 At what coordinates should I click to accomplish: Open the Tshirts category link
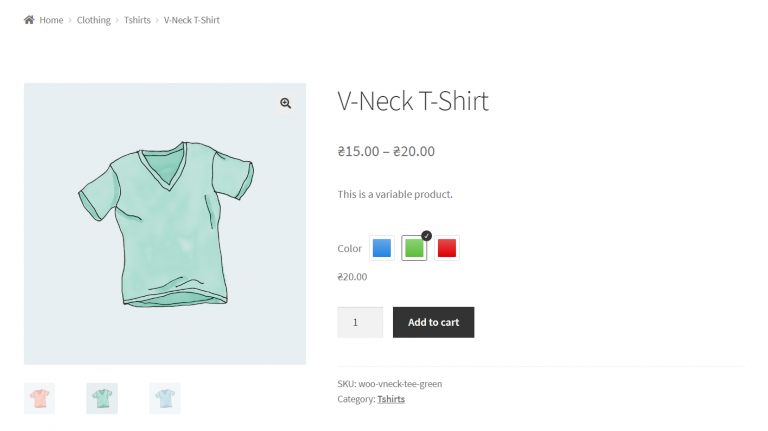pyautogui.click(x=391, y=399)
